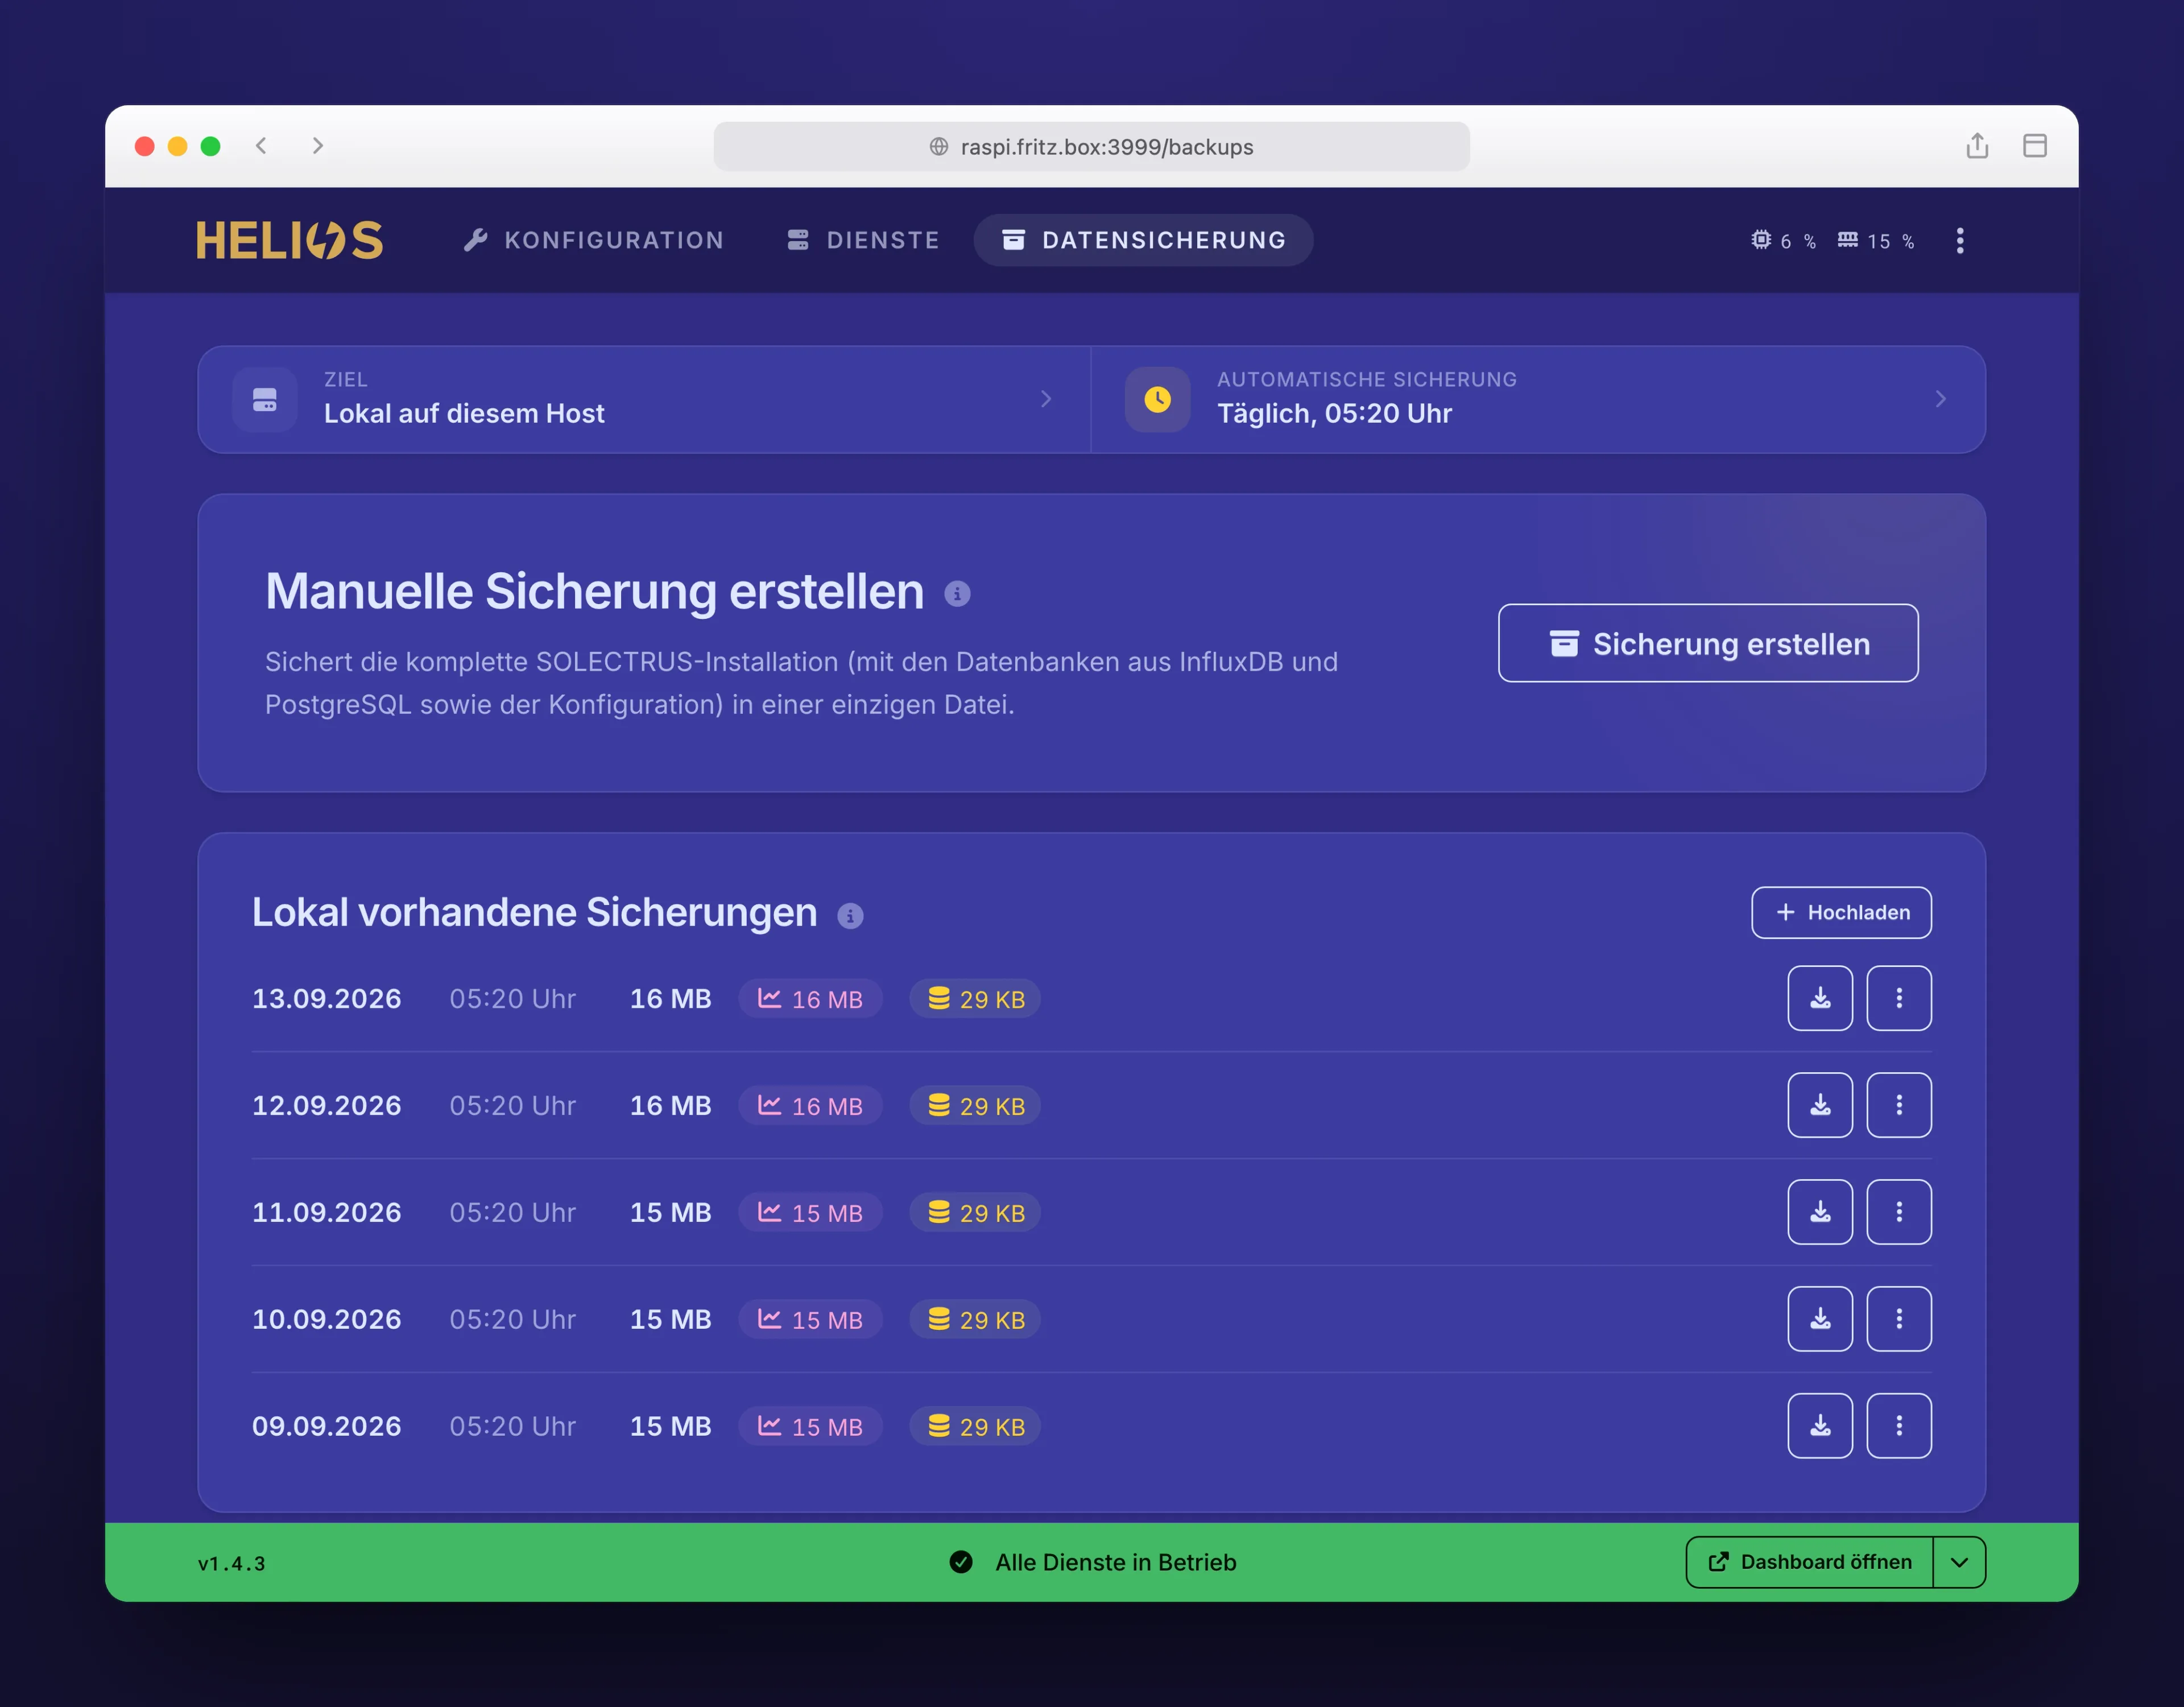Download the 11.09.2026 backup file
Viewport: 2184px width, 1707px height.
pos(1820,1212)
